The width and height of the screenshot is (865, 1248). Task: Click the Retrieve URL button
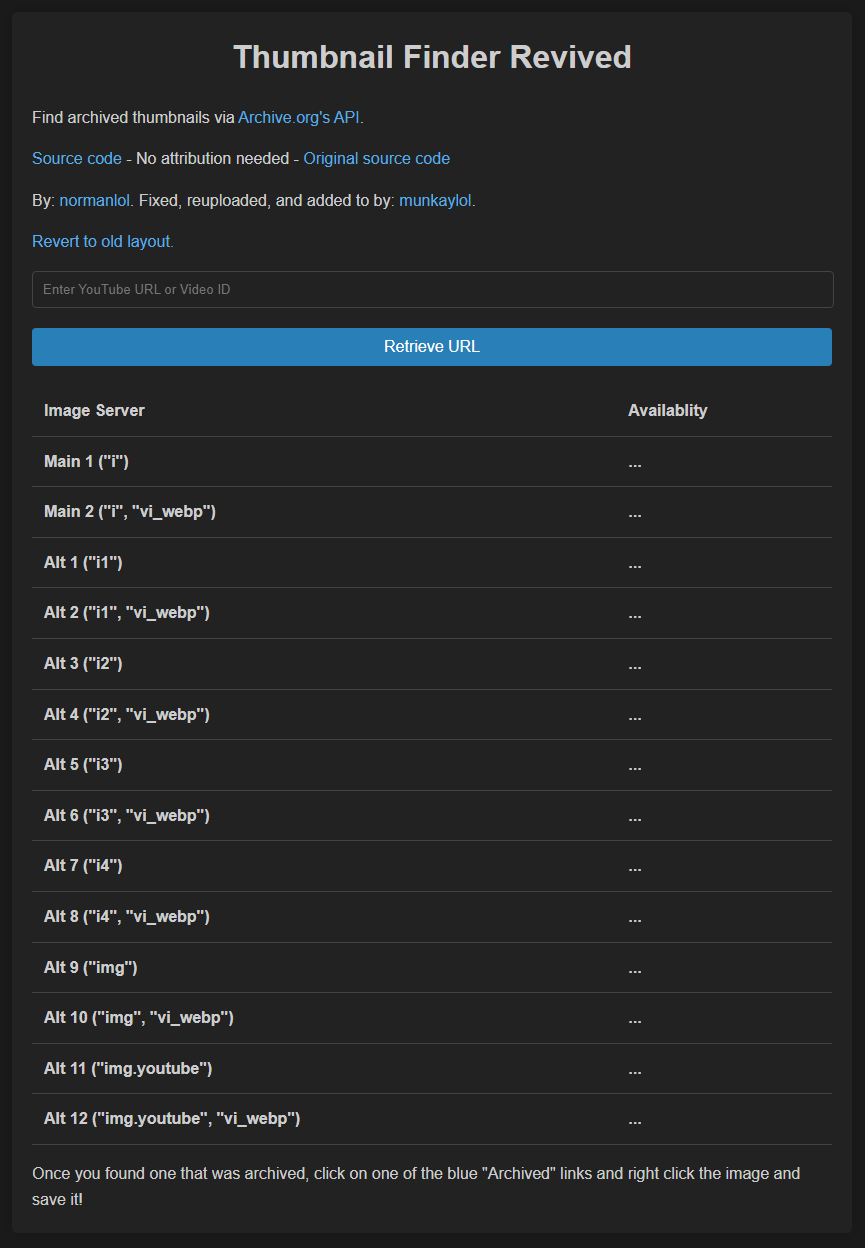[431, 346]
